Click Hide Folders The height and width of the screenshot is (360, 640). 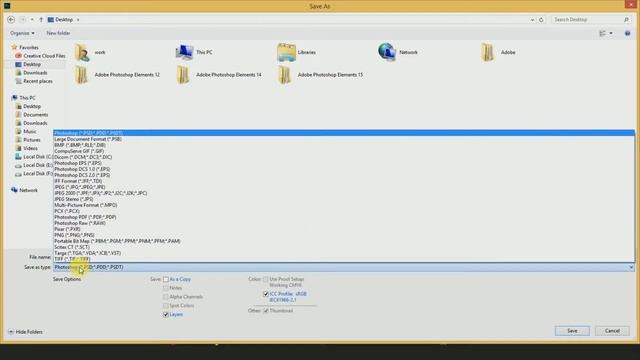[25, 332]
